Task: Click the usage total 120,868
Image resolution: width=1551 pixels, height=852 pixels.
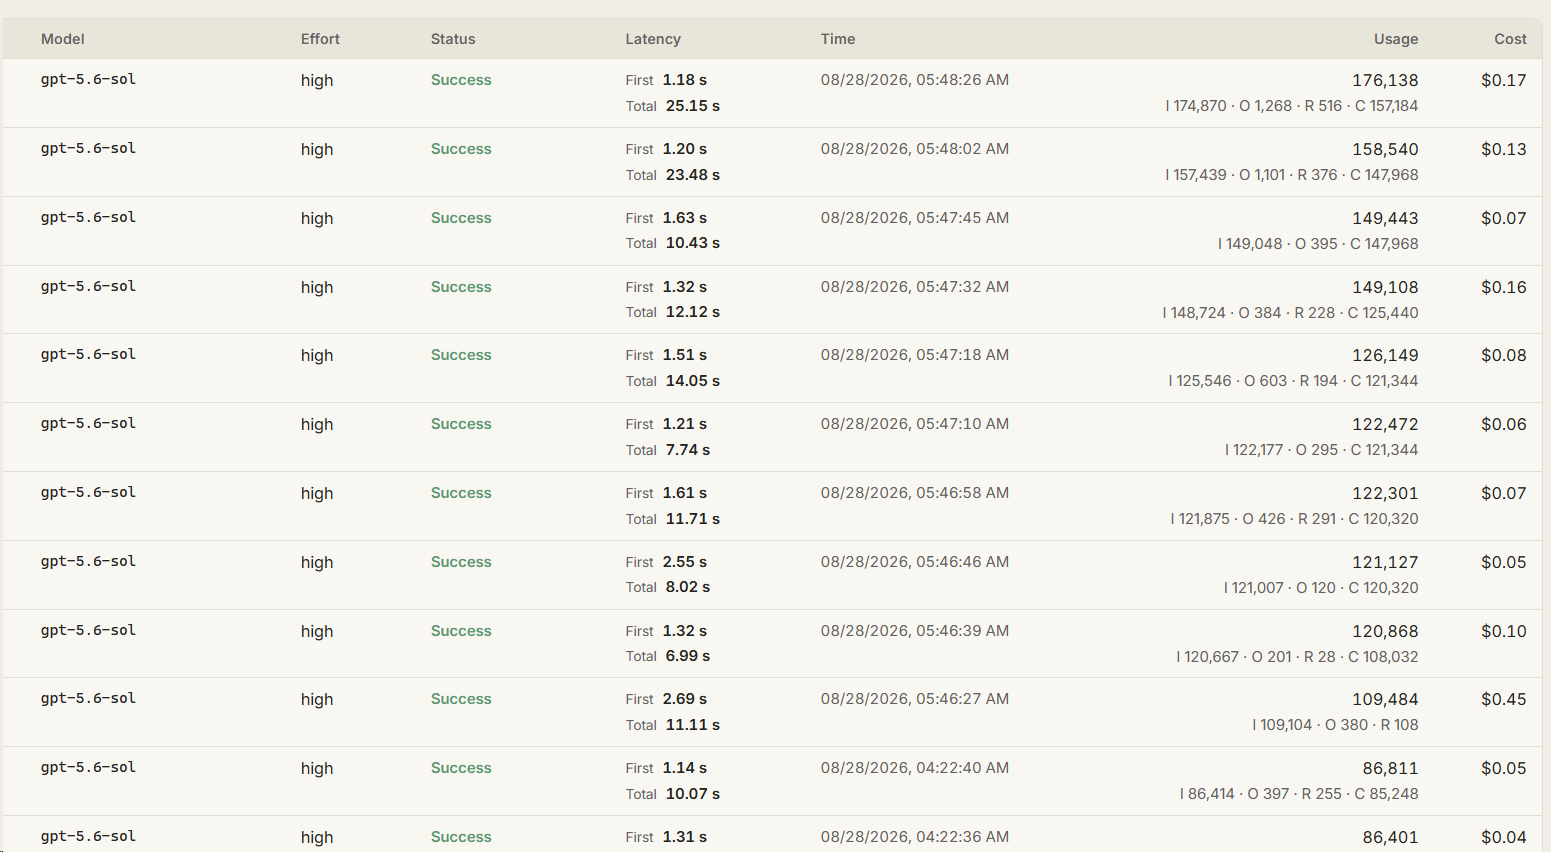Action: 1385,631
